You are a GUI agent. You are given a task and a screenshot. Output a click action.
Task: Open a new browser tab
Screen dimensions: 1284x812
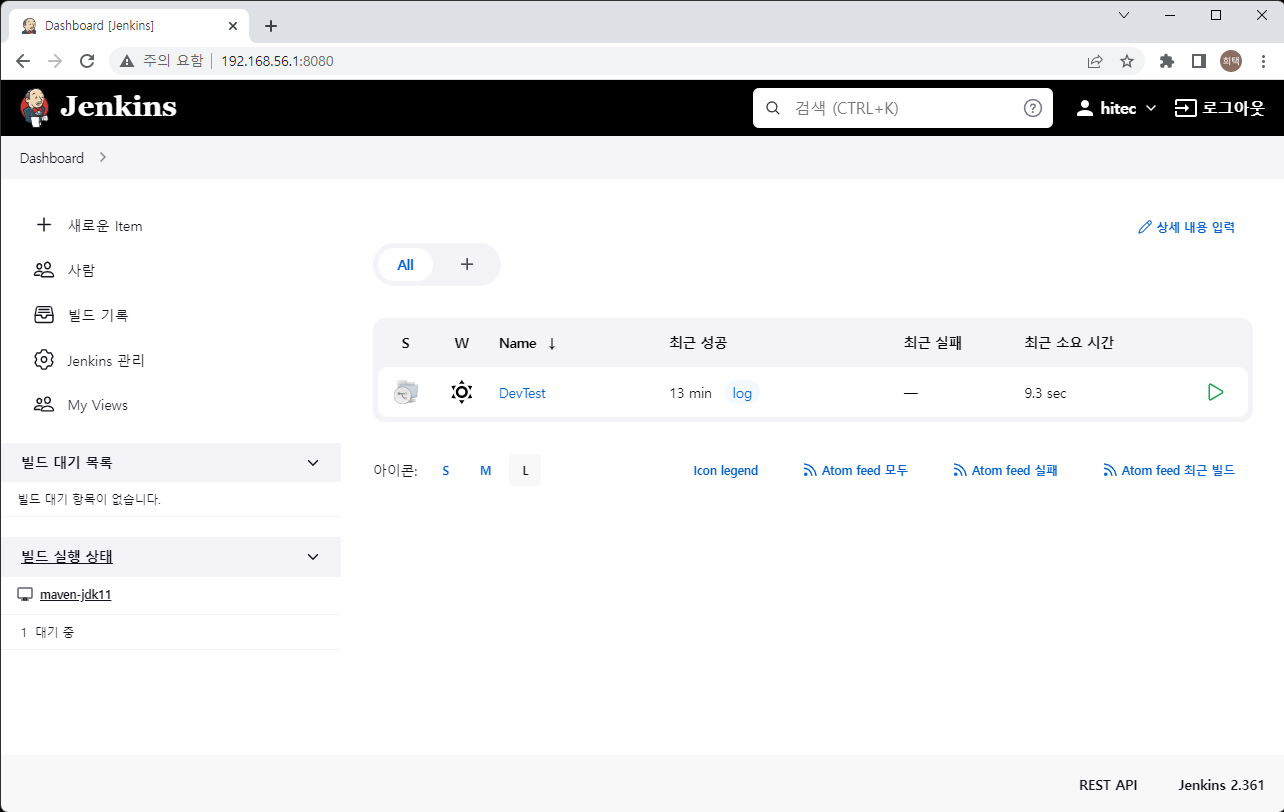tap(270, 26)
